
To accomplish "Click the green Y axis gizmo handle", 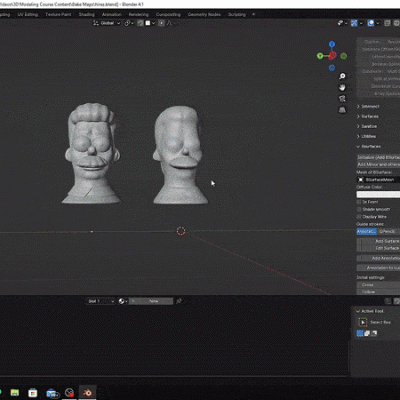I will (320, 56).
